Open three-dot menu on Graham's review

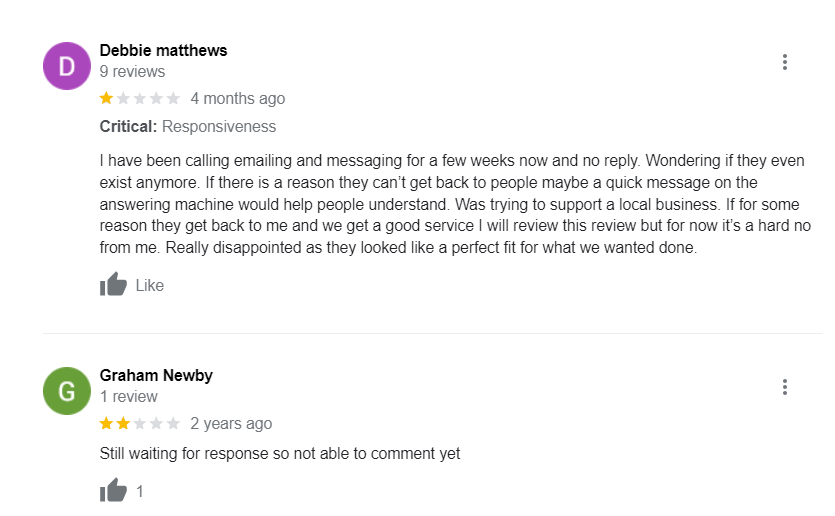coord(785,387)
